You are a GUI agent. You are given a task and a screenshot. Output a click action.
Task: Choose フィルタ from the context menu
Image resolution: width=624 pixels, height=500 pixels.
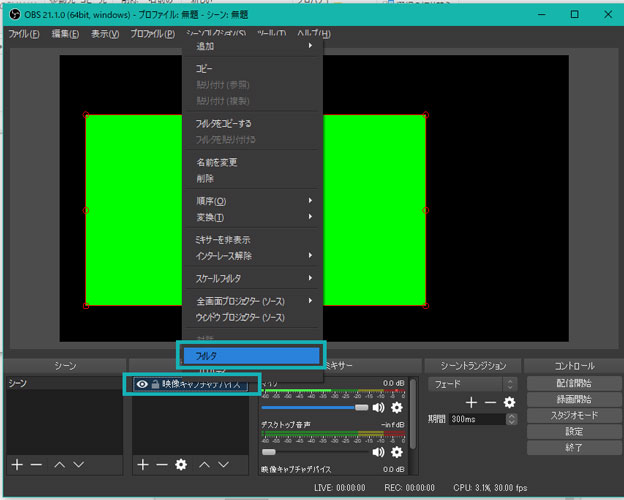click(x=252, y=355)
